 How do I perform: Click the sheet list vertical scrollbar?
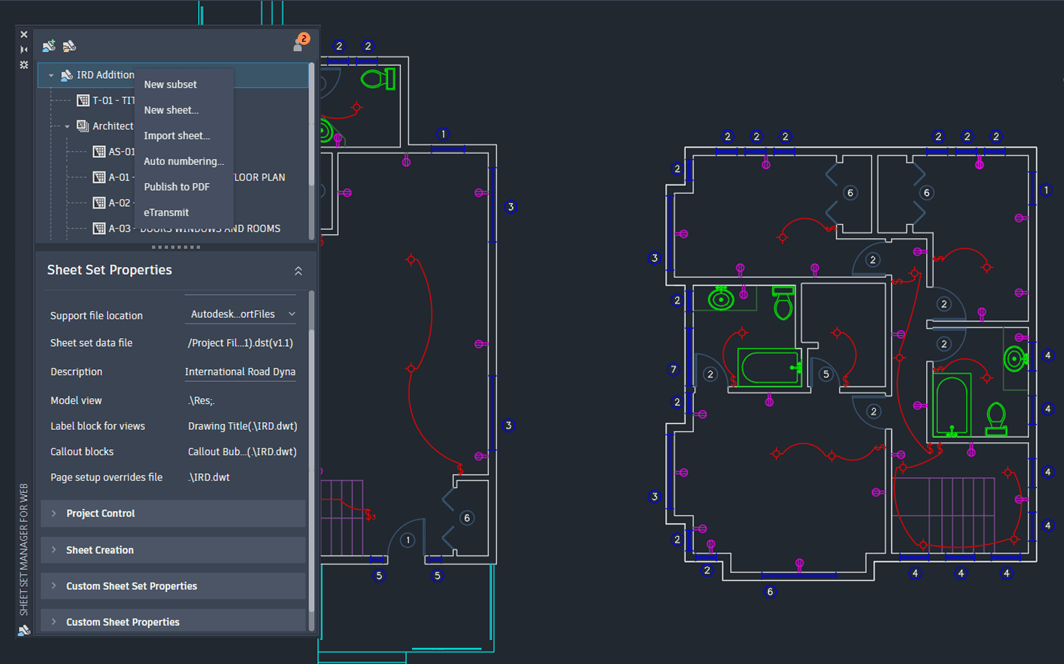click(x=313, y=120)
